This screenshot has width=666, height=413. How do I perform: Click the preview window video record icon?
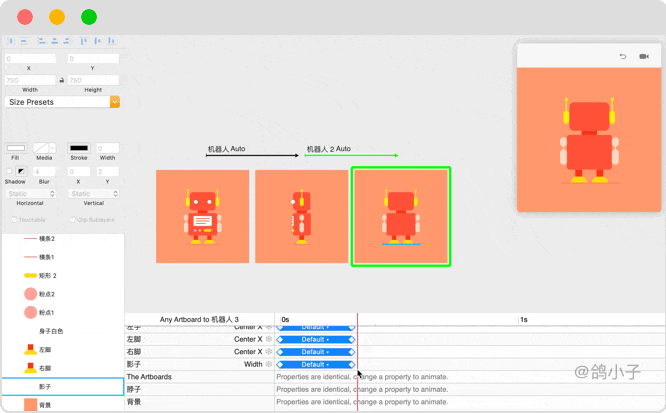coord(644,56)
